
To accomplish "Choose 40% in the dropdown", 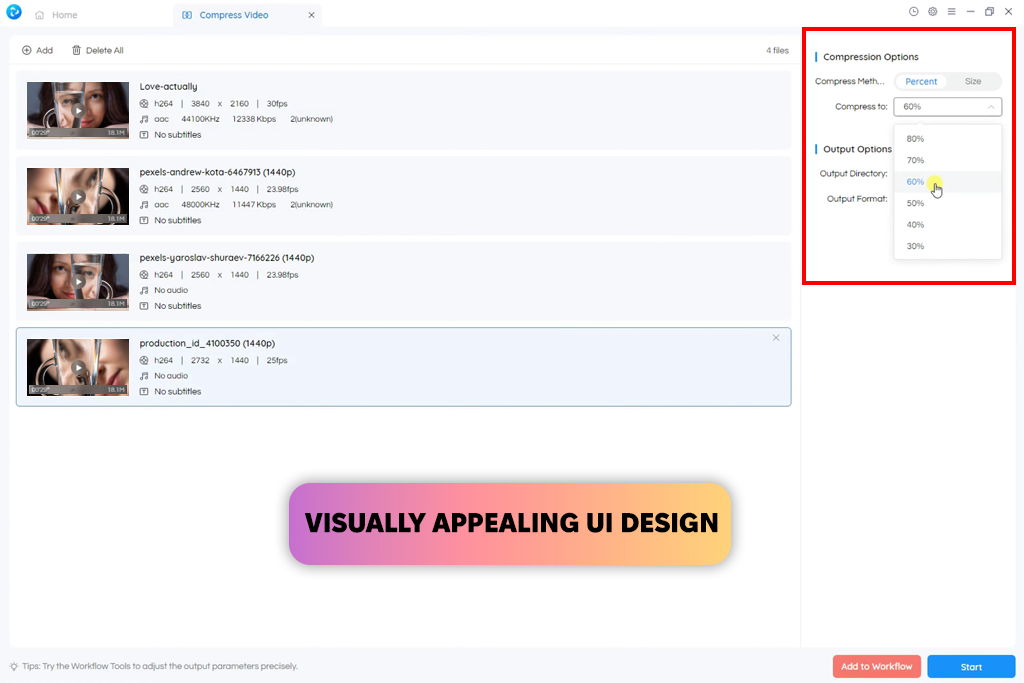I will 948,225.
